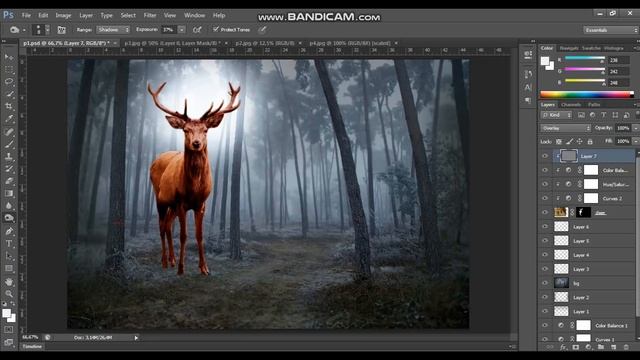The height and width of the screenshot is (360, 640).
Task: Select the Eyedropper tool
Action: 9,119
